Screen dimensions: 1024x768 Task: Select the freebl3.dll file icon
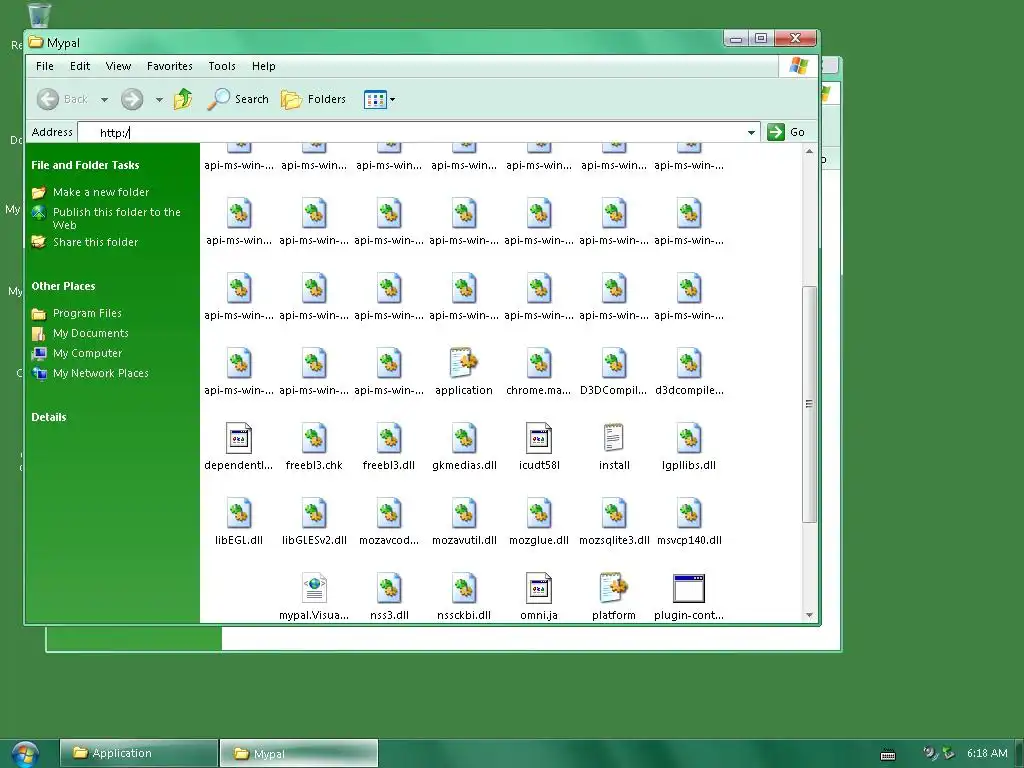[389, 438]
